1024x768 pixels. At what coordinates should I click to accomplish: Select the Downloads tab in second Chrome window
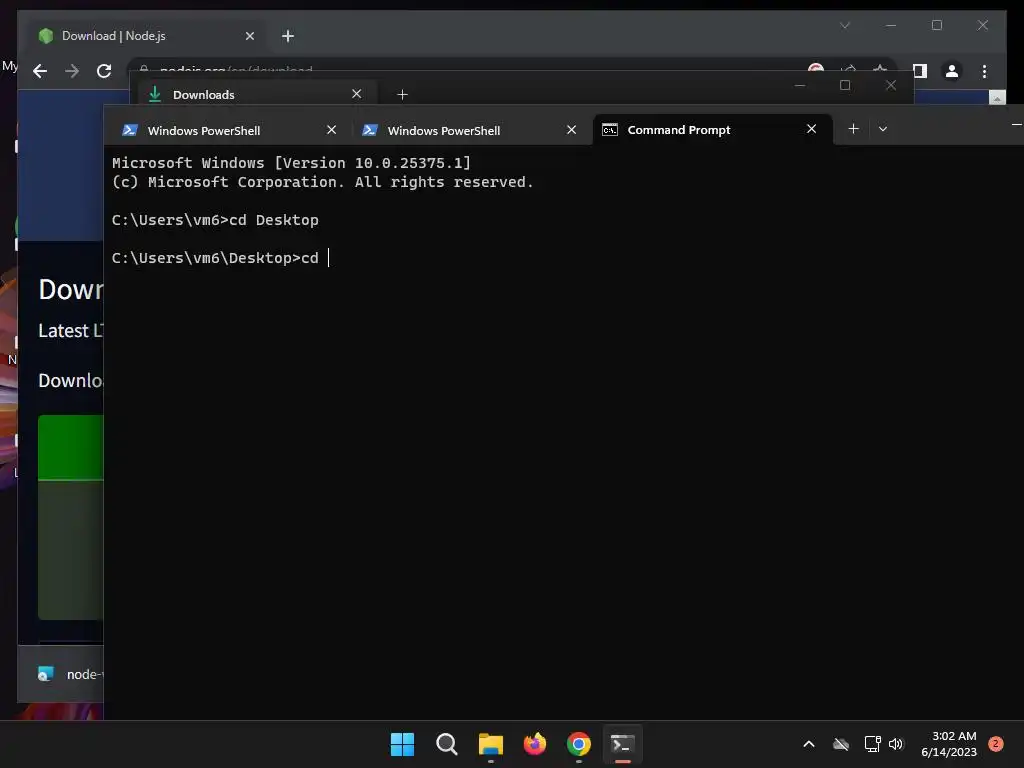(x=258, y=95)
